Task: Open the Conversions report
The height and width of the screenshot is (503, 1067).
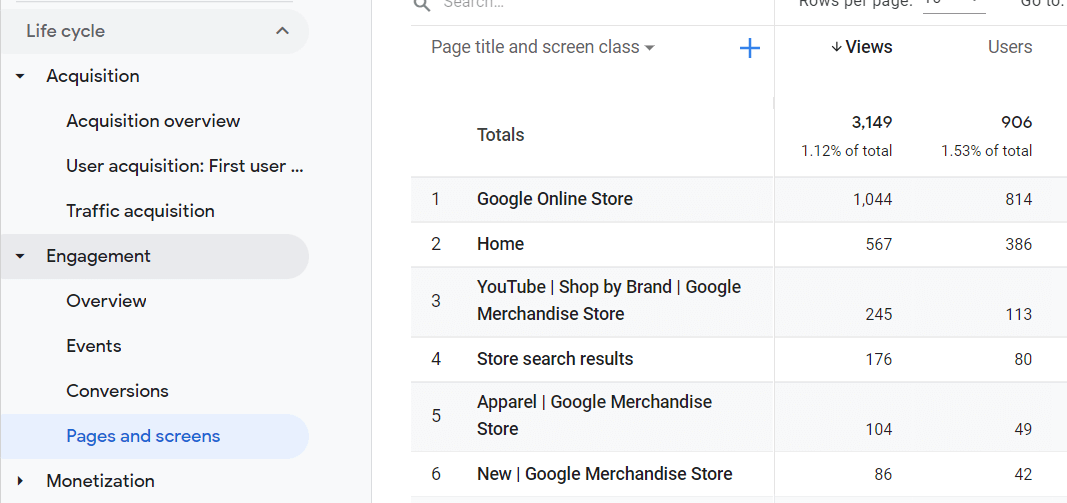Action: 117,391
